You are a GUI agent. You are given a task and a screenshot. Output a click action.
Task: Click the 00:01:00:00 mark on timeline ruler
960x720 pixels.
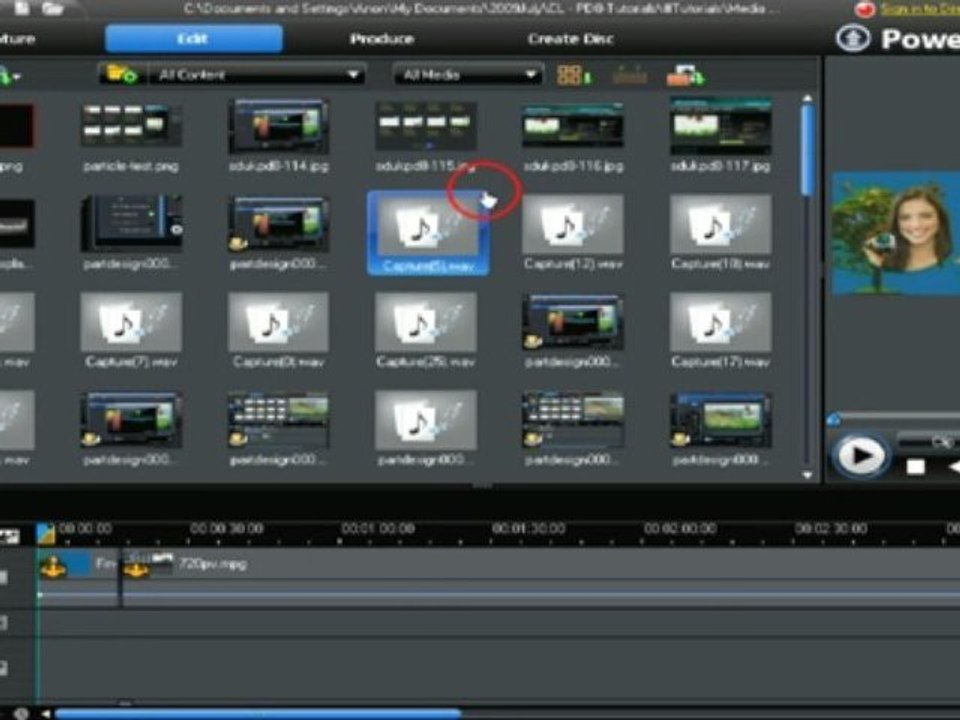coord(378,528)
